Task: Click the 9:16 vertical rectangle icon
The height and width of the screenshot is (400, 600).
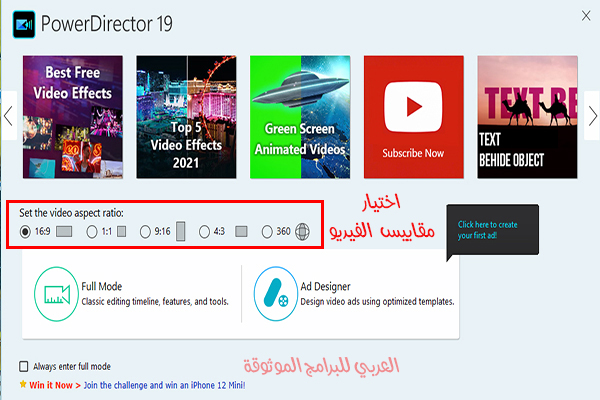Action: [181, 231]
